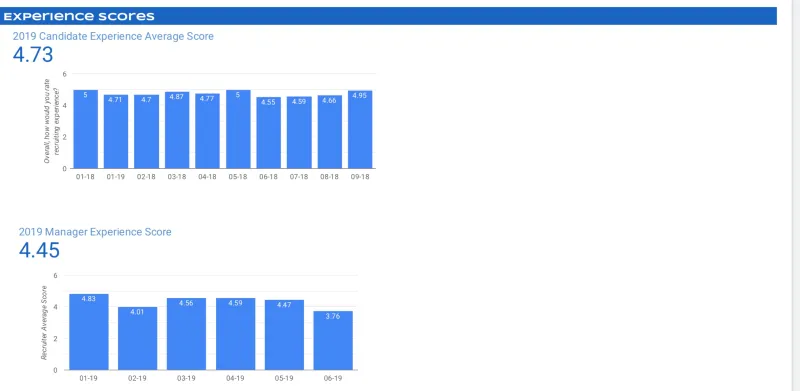Click the 01-18 bar showing score 5
800x391 pixels.
[x=85, y=129]
